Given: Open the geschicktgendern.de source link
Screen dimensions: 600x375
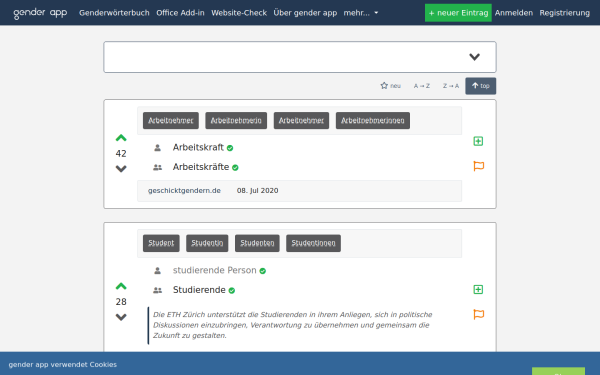Looking at the screenshot, I should click(x=184, y=191).
